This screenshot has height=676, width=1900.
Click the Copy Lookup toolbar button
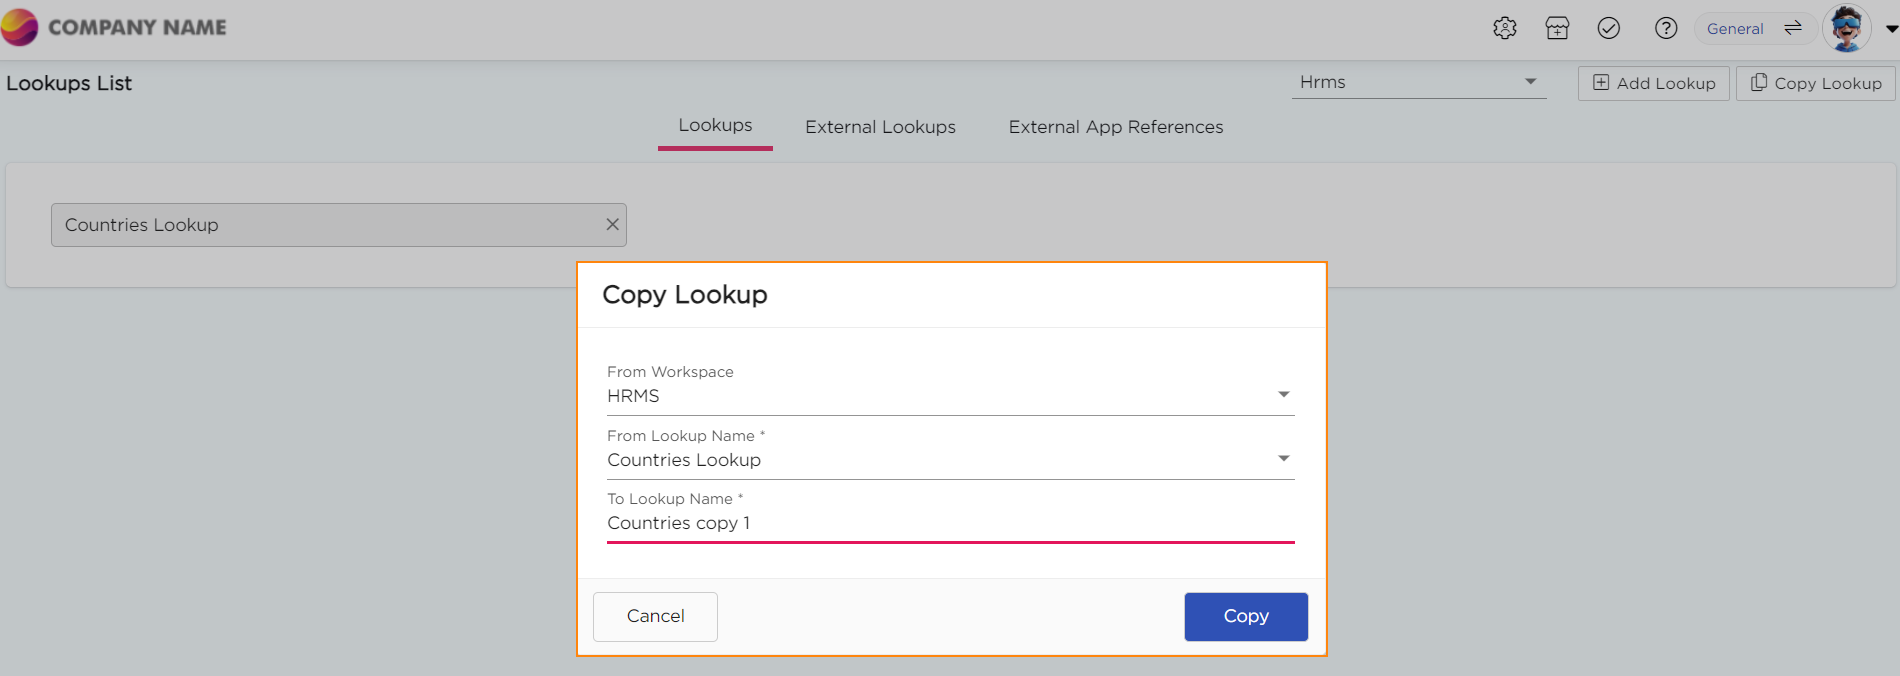tap(1815, 83)
